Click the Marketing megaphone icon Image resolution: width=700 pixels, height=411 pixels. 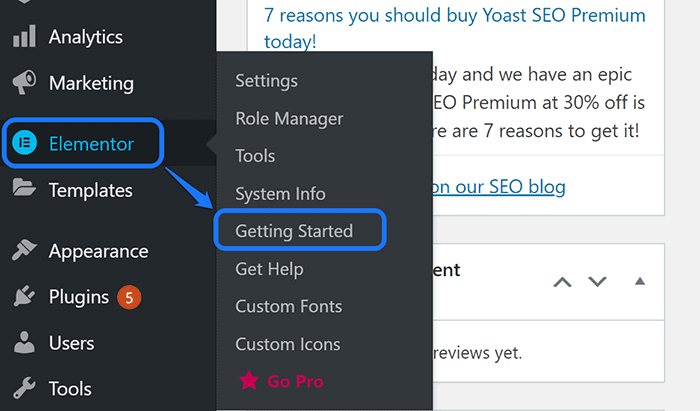(24, 83)
